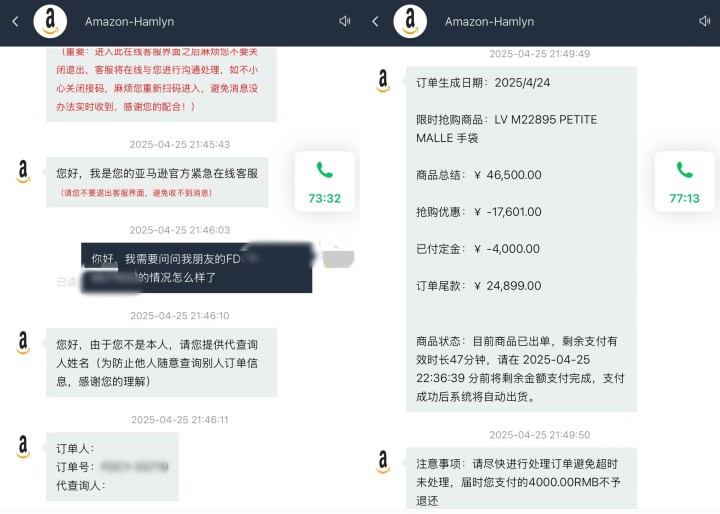
Task: Tap Amazon-Hamlyn title in left chat
Action: [x=129, y=21]
